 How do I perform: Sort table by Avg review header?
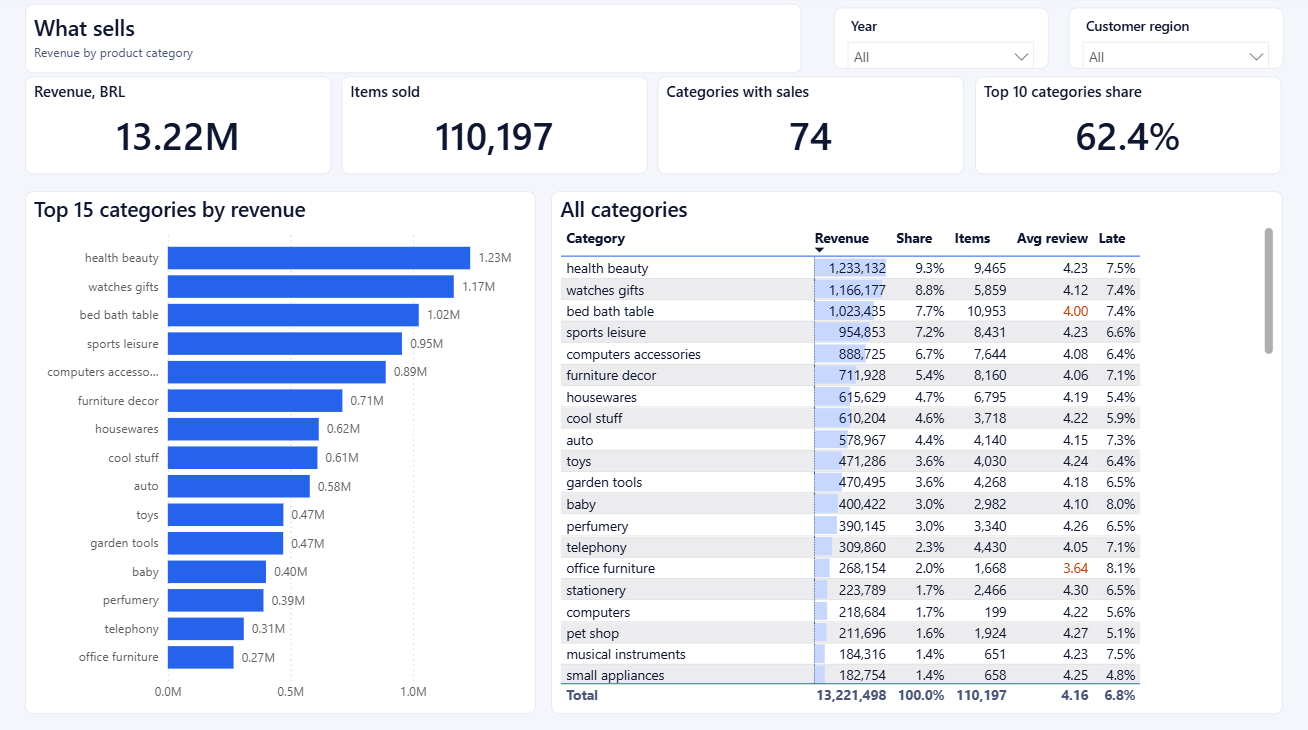(1052, 239)
